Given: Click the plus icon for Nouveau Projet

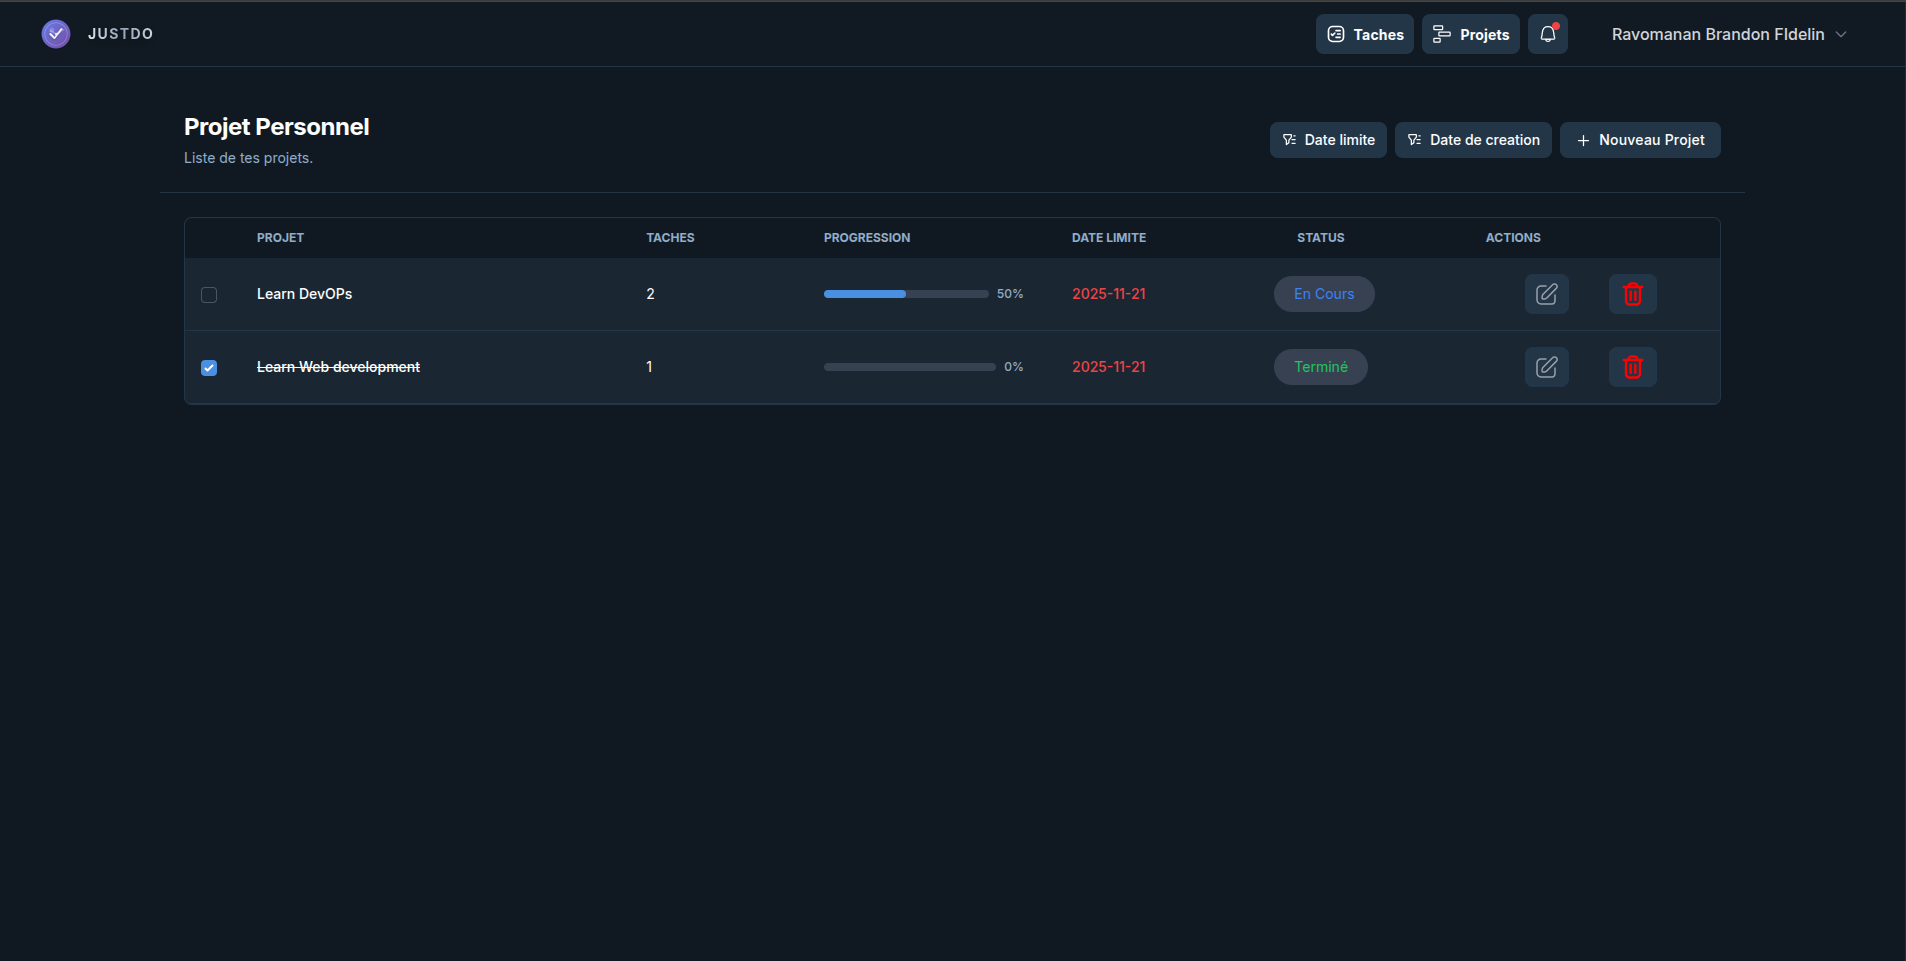Looking at the screenshot, I should point(1583,141).
